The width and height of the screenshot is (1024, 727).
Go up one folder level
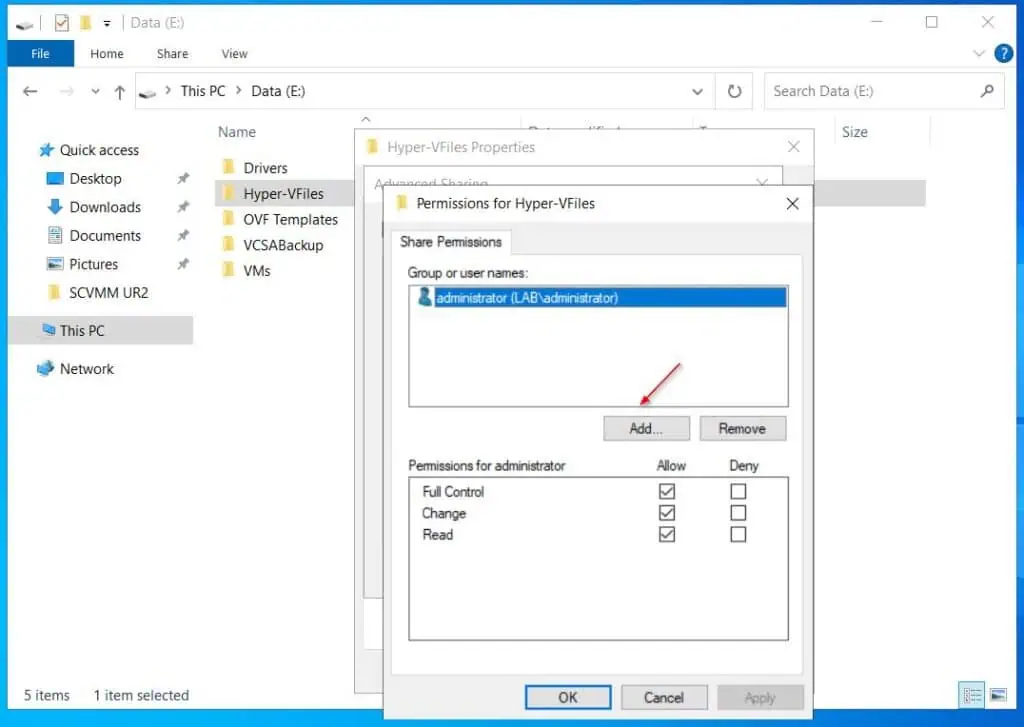120,92
